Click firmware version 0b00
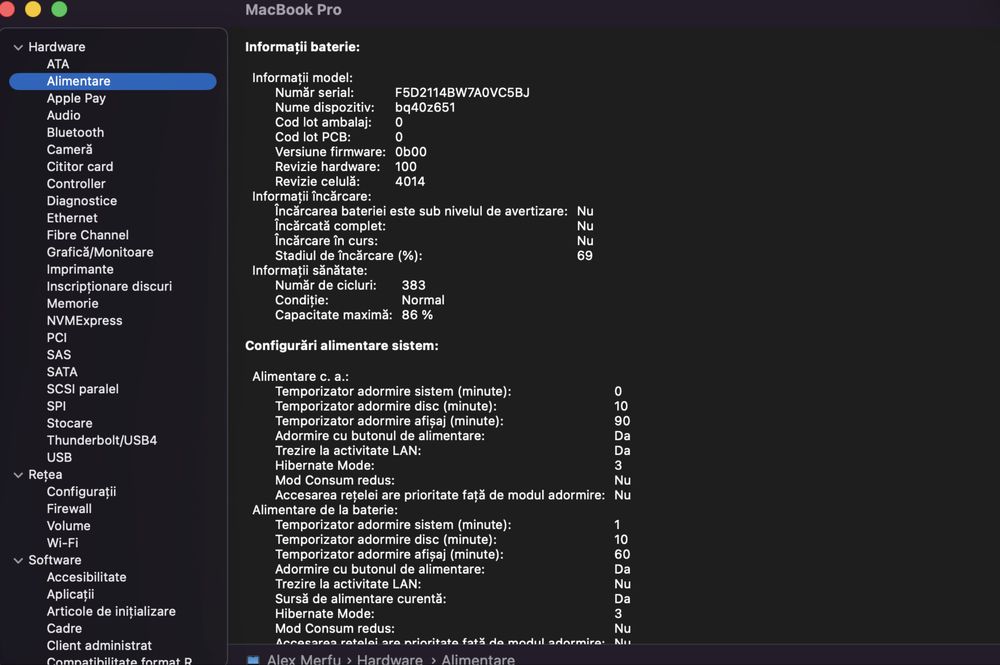The image size is (1000, 665). [x=411, y=152]
